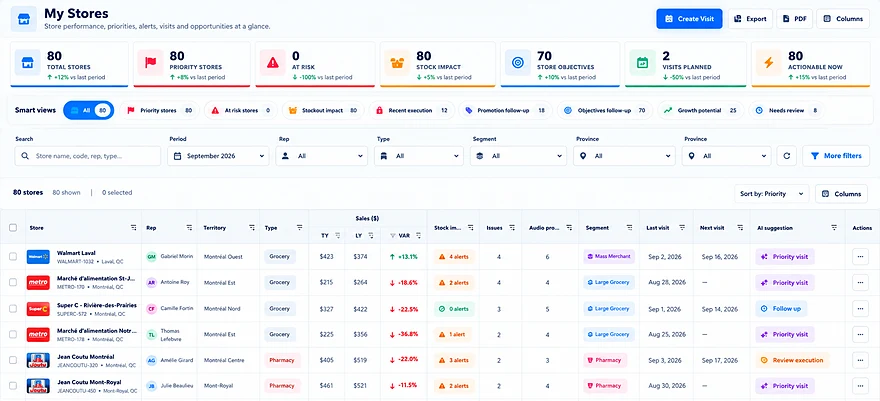
Task: Open Type column filter icon
Action: point(300,228)
